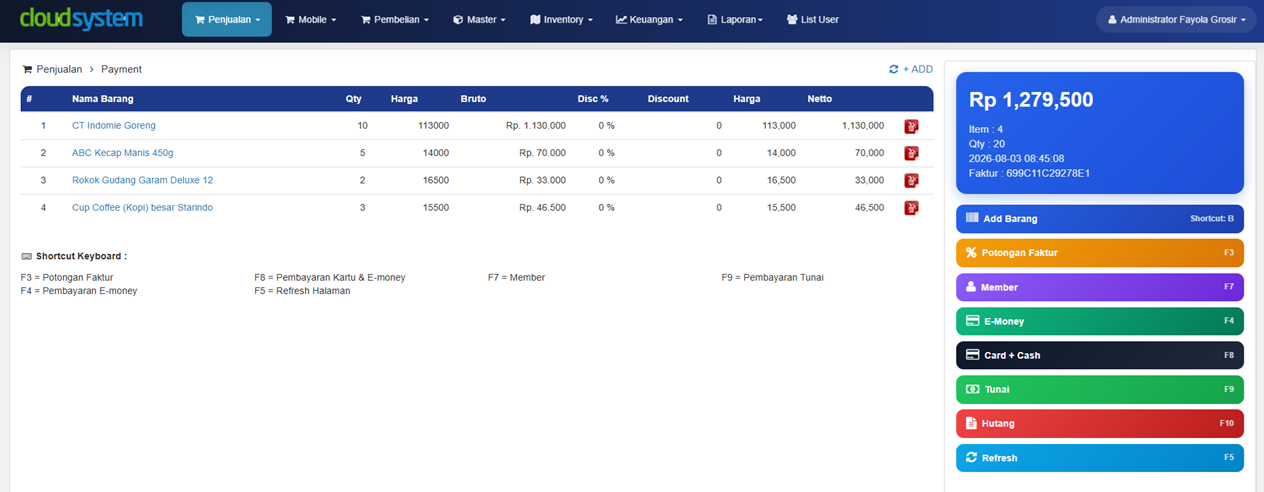Click the Hutang button

pos(1100,424)
